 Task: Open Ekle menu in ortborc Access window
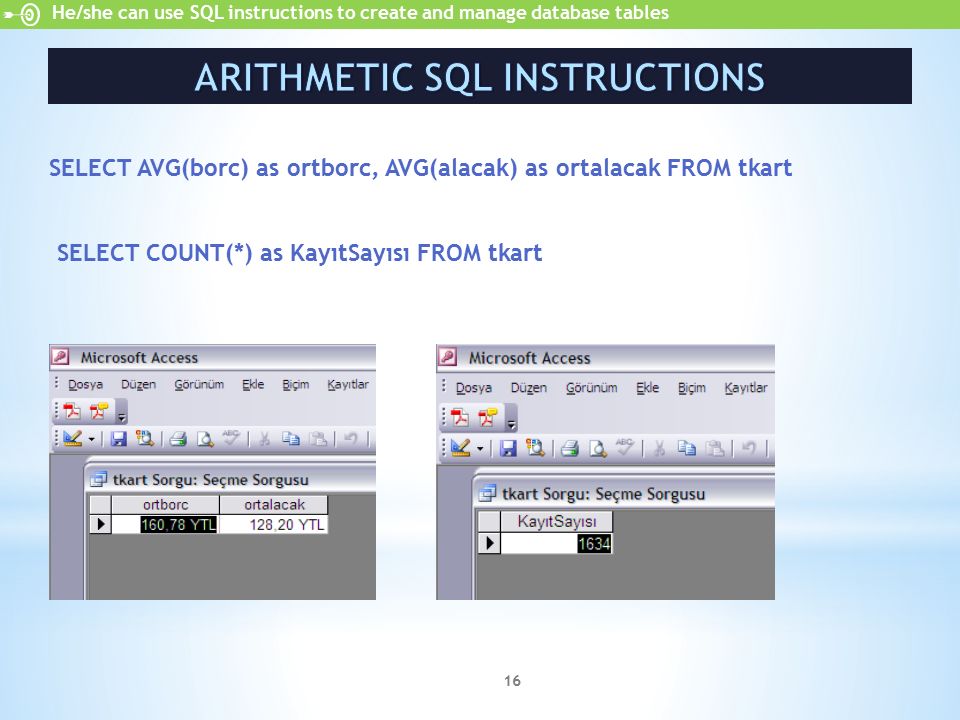tap(253, 384)
